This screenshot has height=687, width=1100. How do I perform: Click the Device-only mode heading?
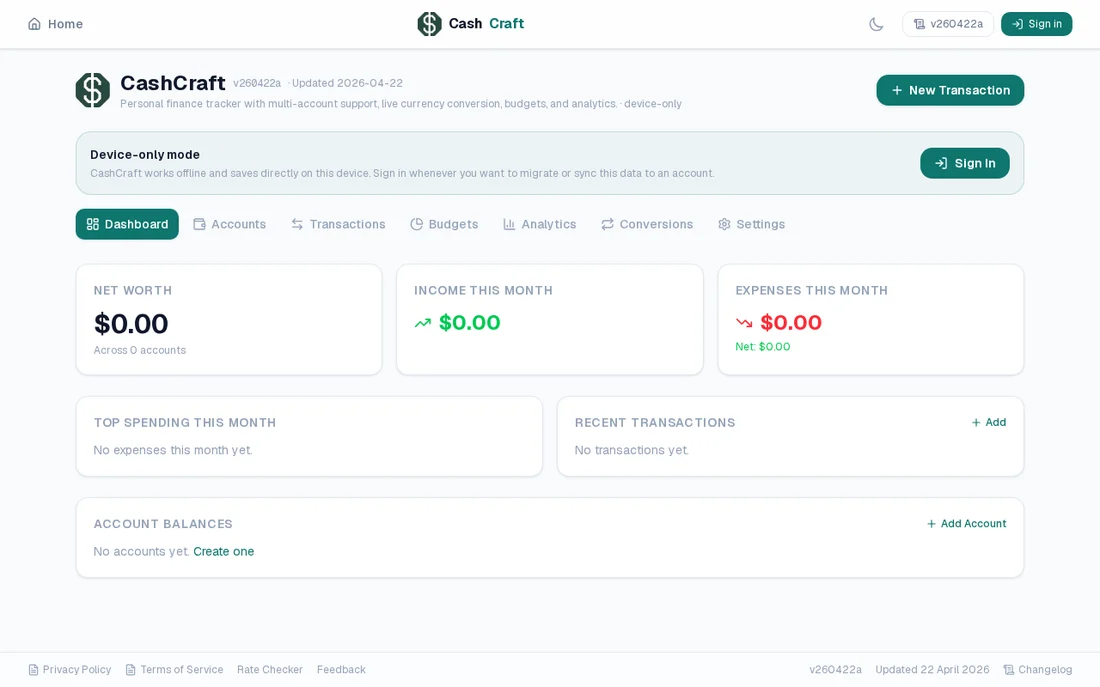tap(145, 154)
